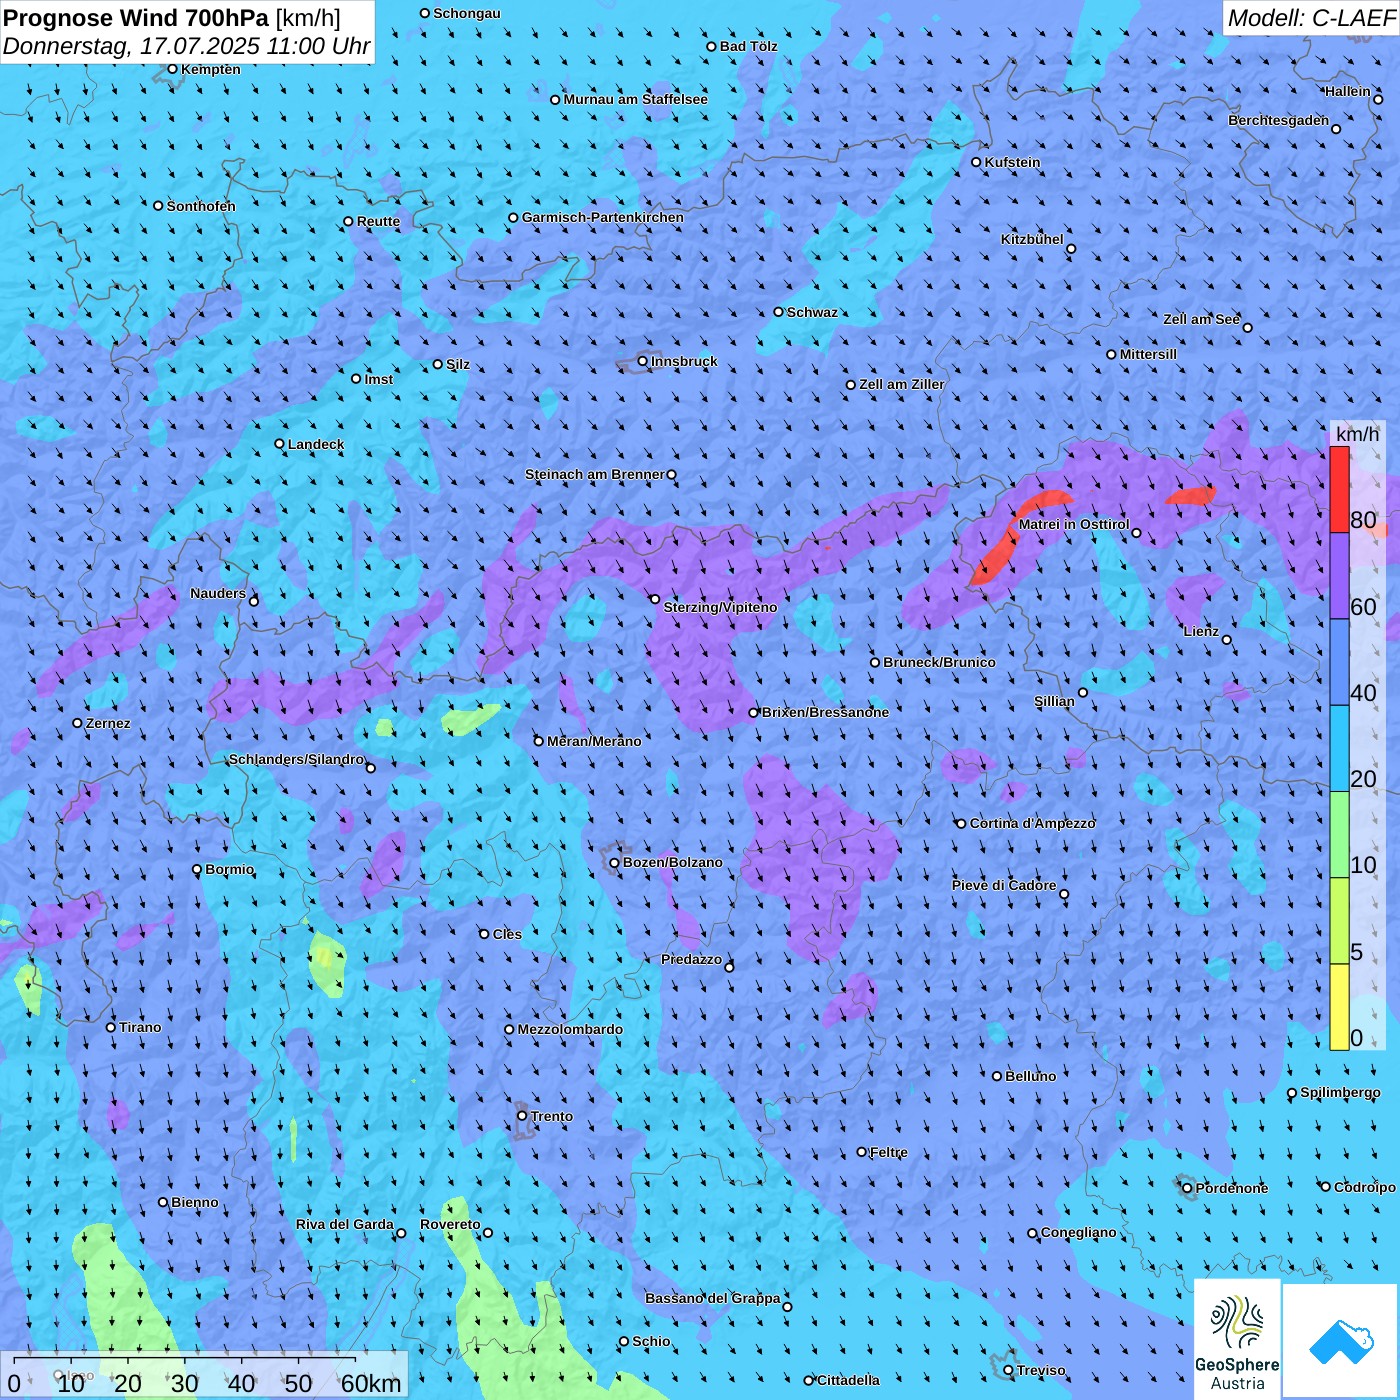This screenshot has width=1400, height=1400.
Task: Click the Feltre city marker
Action: [x=862, y=1152]
